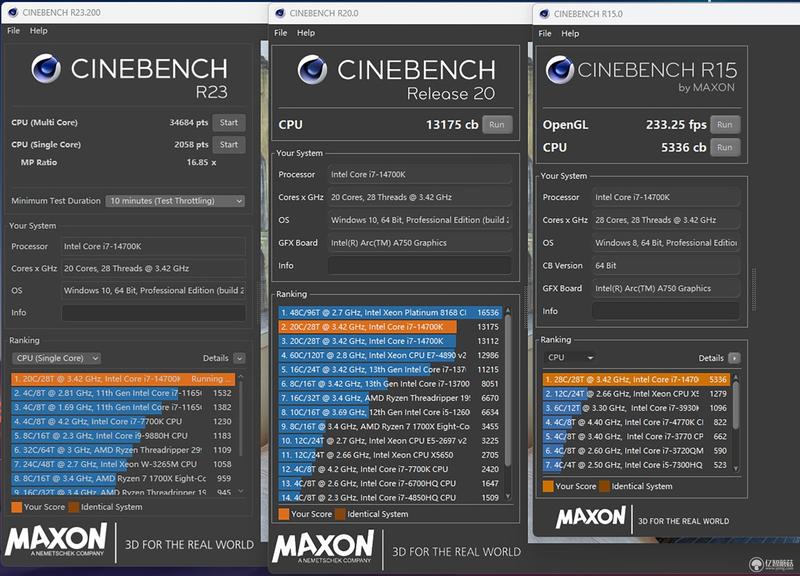Image resolution: width=800 pixels, height=576 pixels.
Task: Select R15 ranking row Xeon scoring 1279
Action: tap(637, 394)
